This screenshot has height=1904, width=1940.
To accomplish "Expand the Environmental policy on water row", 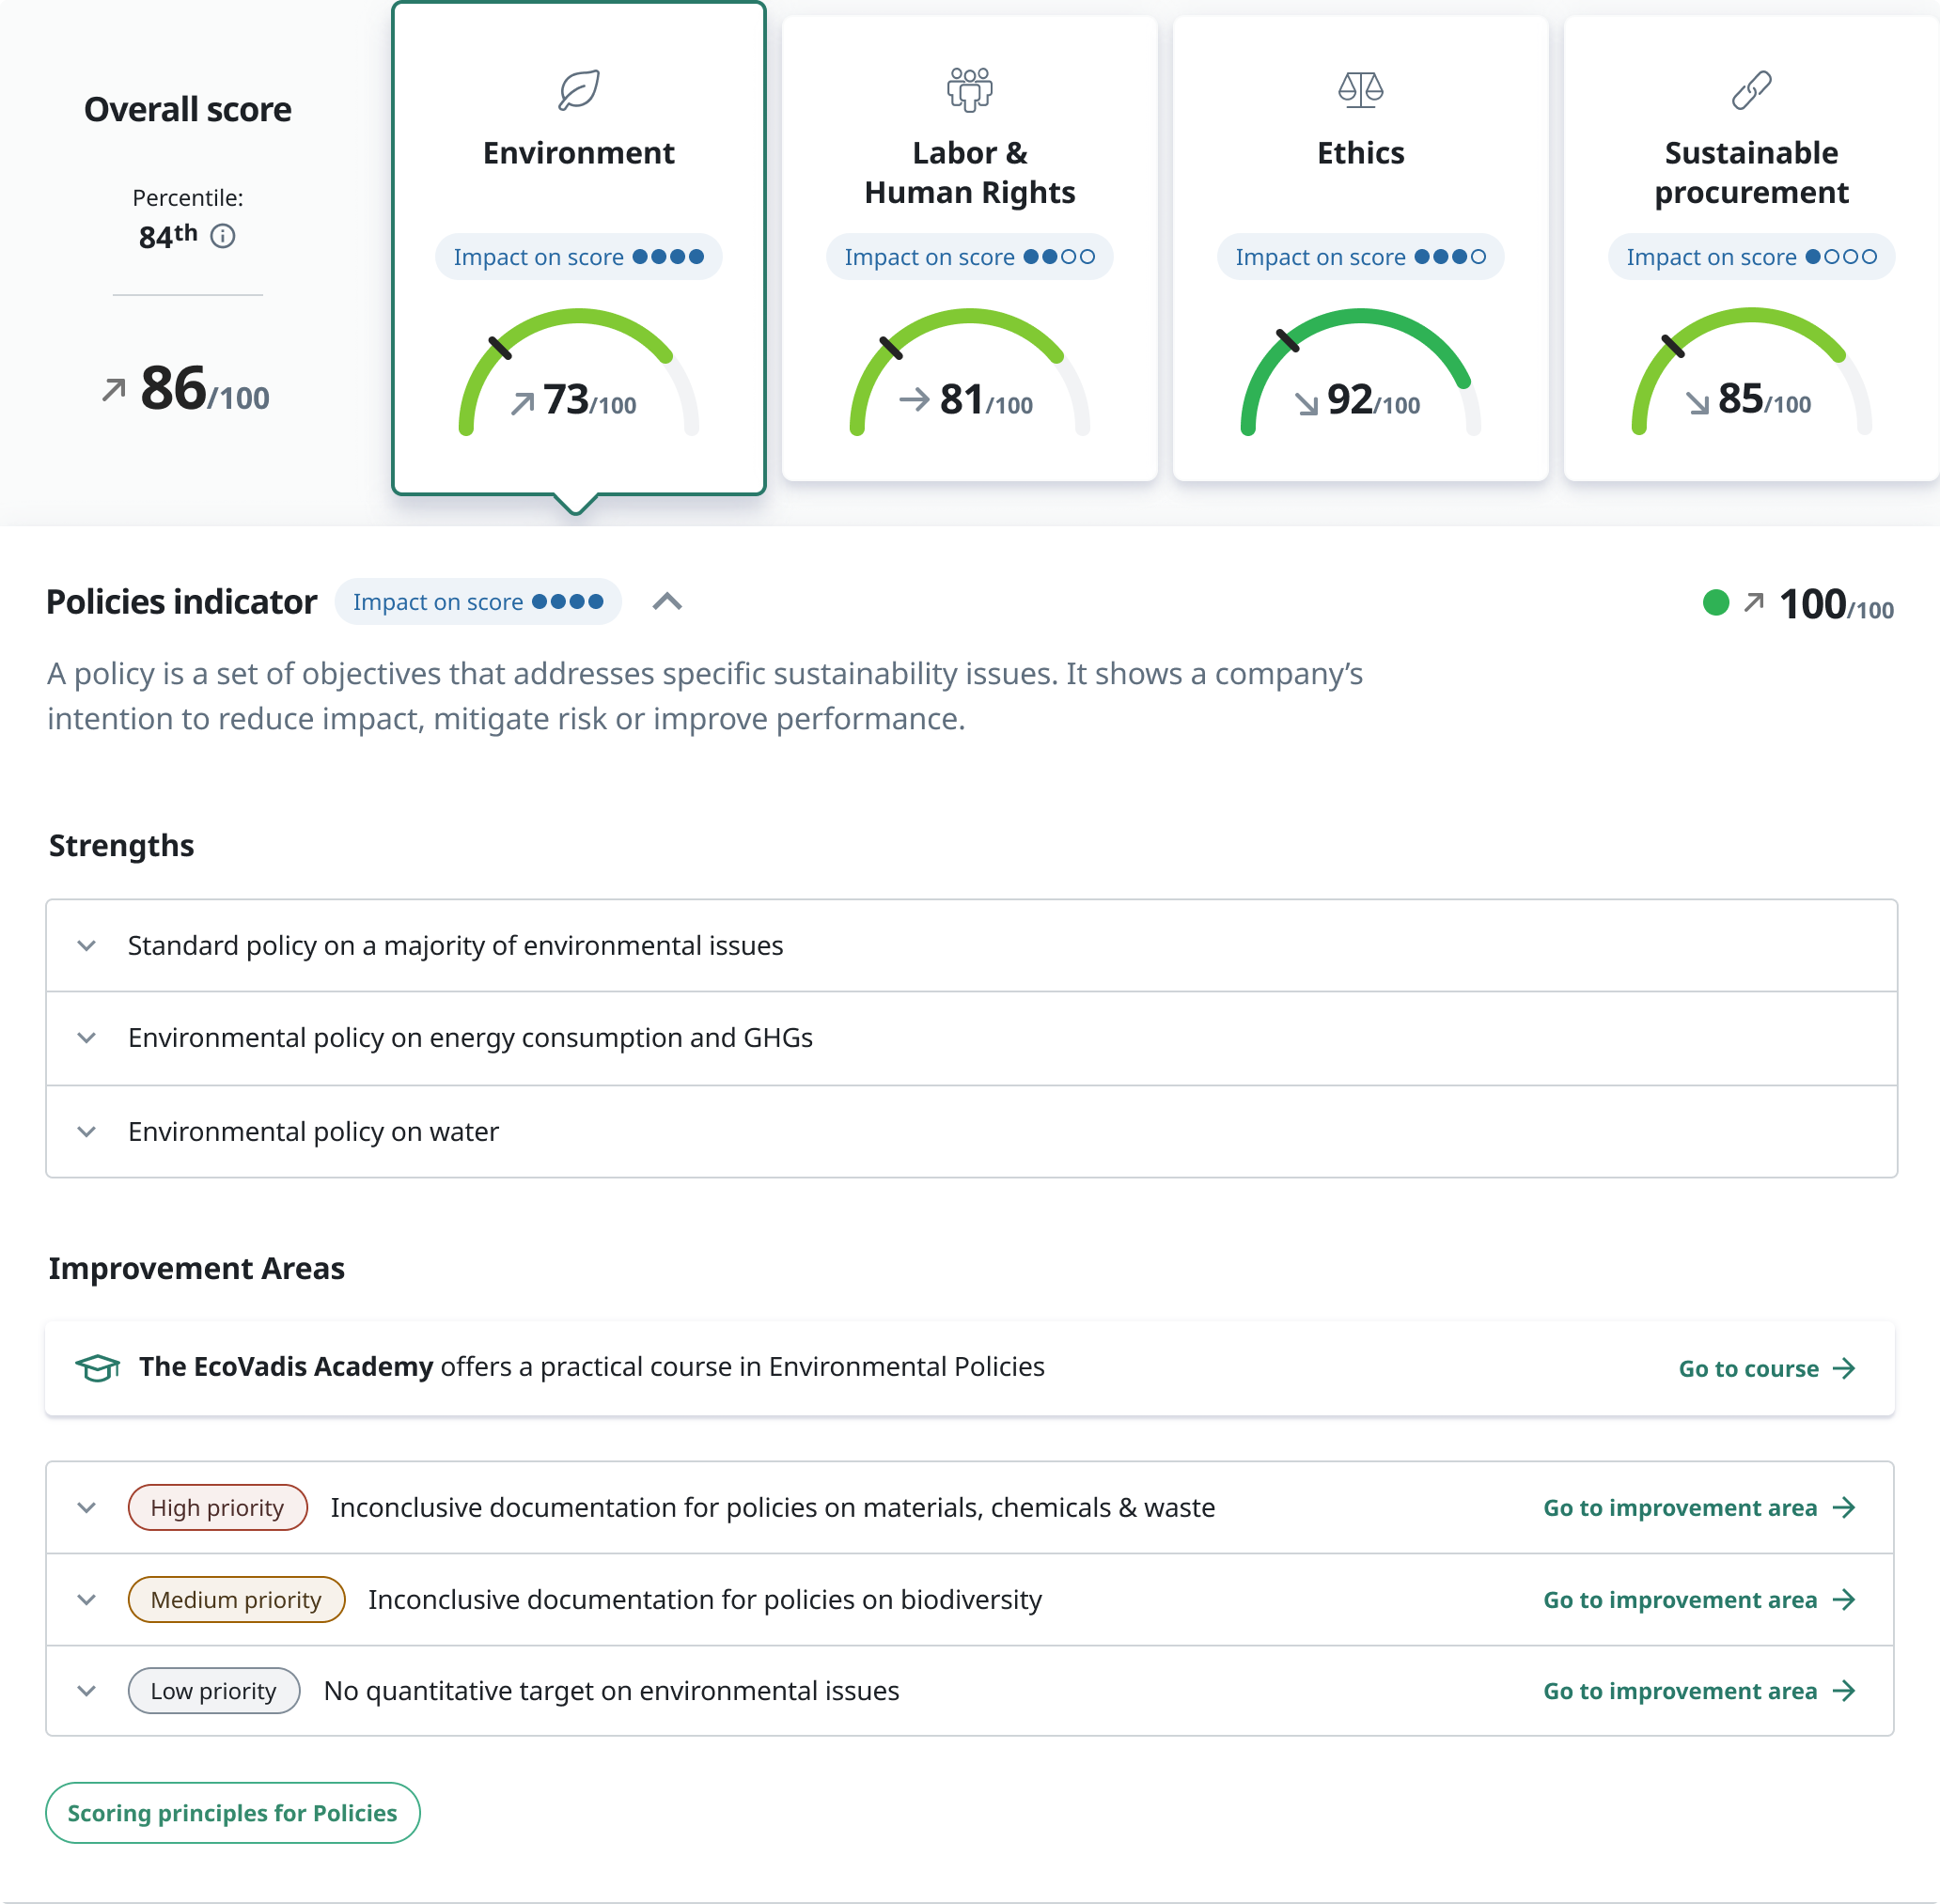I will pyautogui.click(x=87, y=1131).
